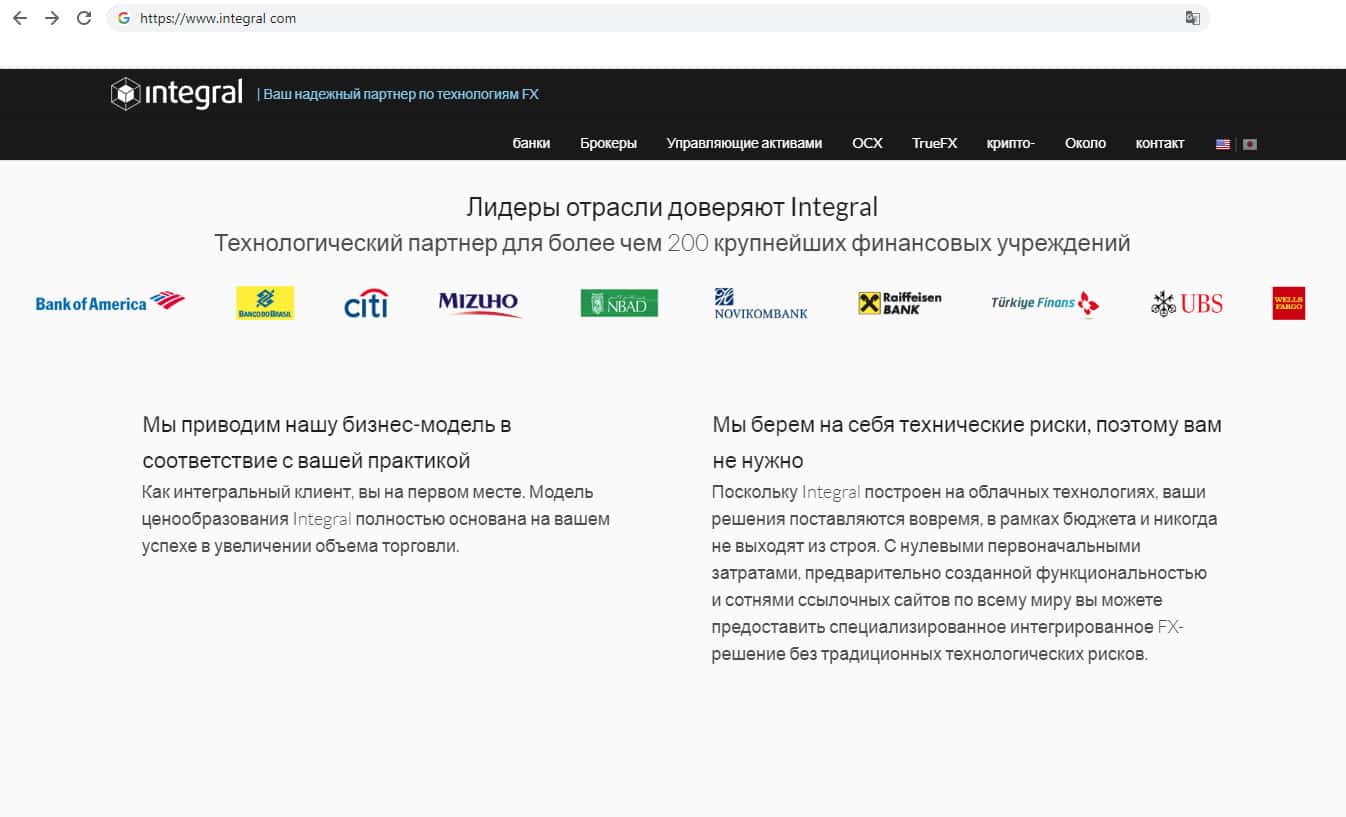Click the Banco do Brasil logo

pos(265,303)
